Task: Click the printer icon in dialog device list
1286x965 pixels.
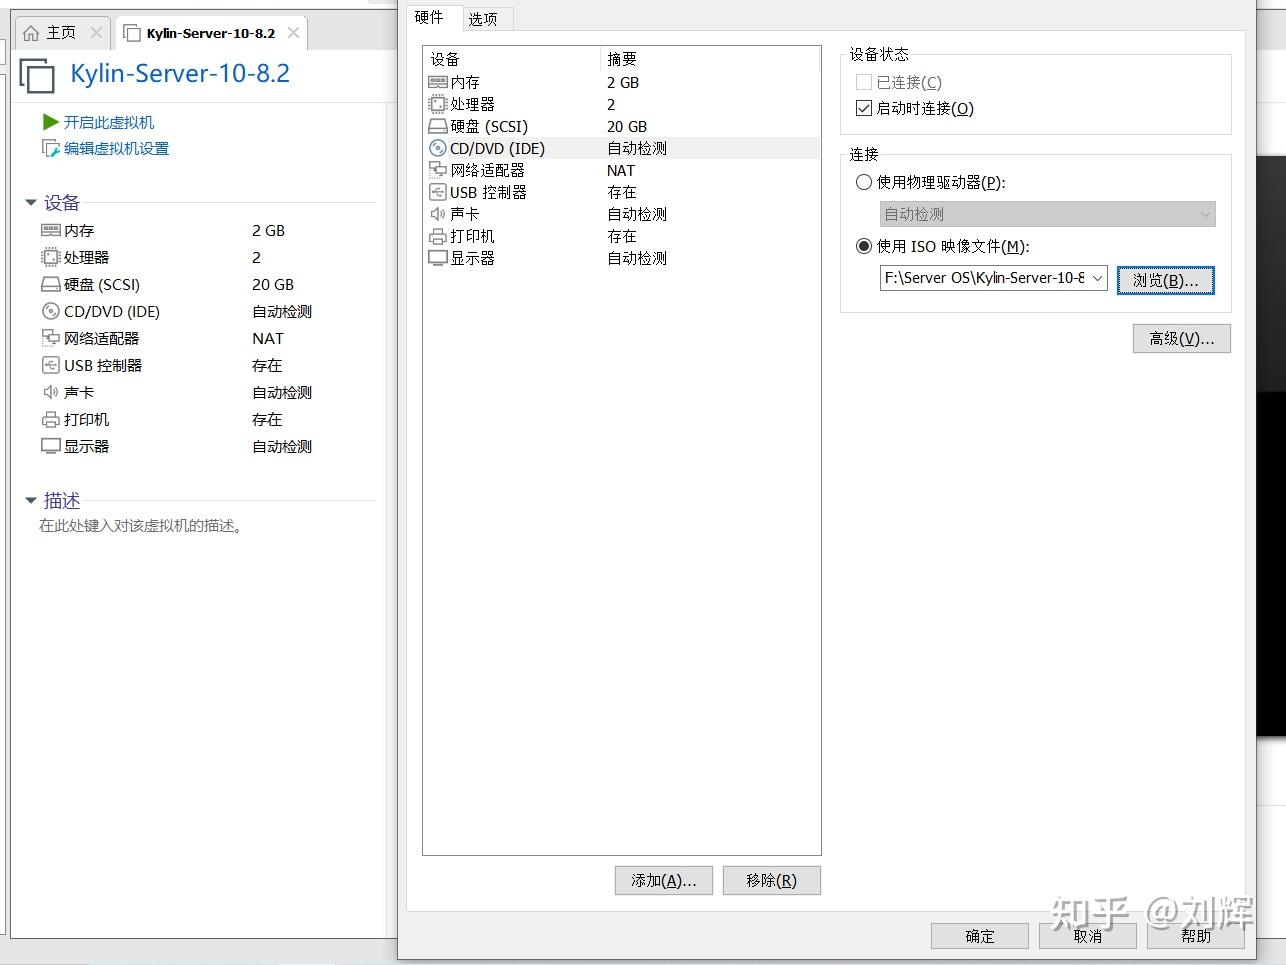Action: pyautogui.click(x=437, y=236)
